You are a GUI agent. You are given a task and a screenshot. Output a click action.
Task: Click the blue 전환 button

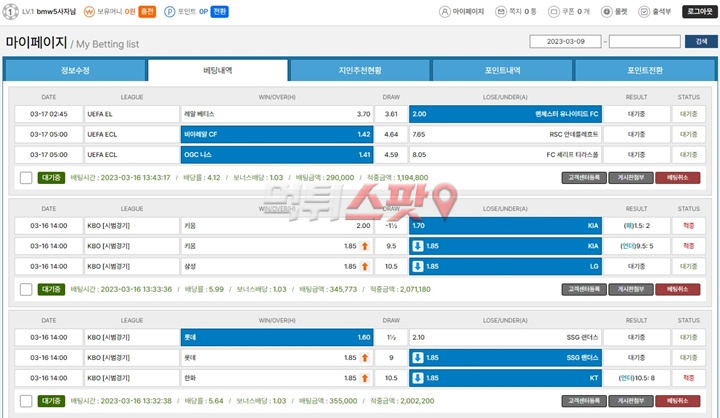tap(219, 11)
